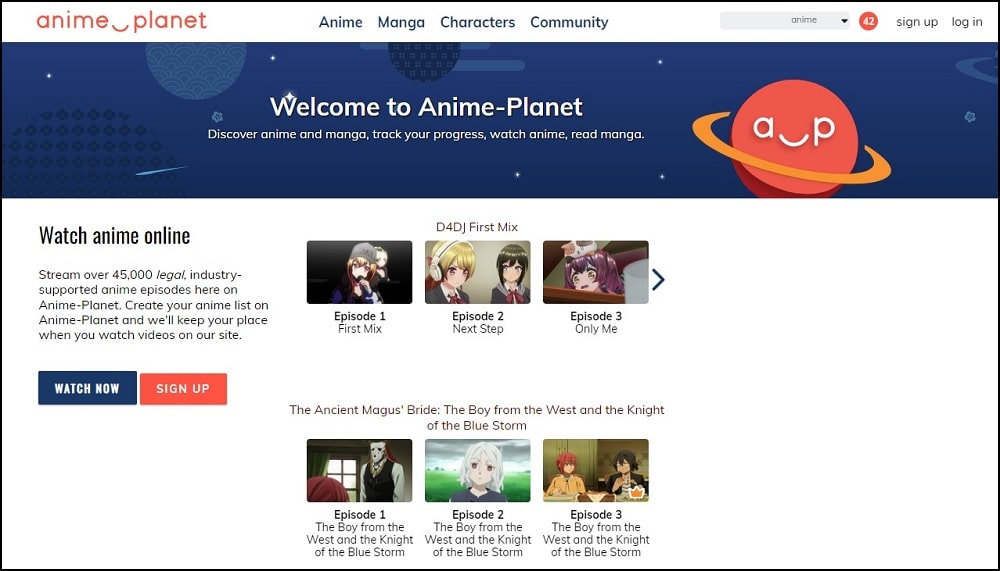
Task: Click 'Episode 3 Only Me' caption
Action: click(596, 322)
